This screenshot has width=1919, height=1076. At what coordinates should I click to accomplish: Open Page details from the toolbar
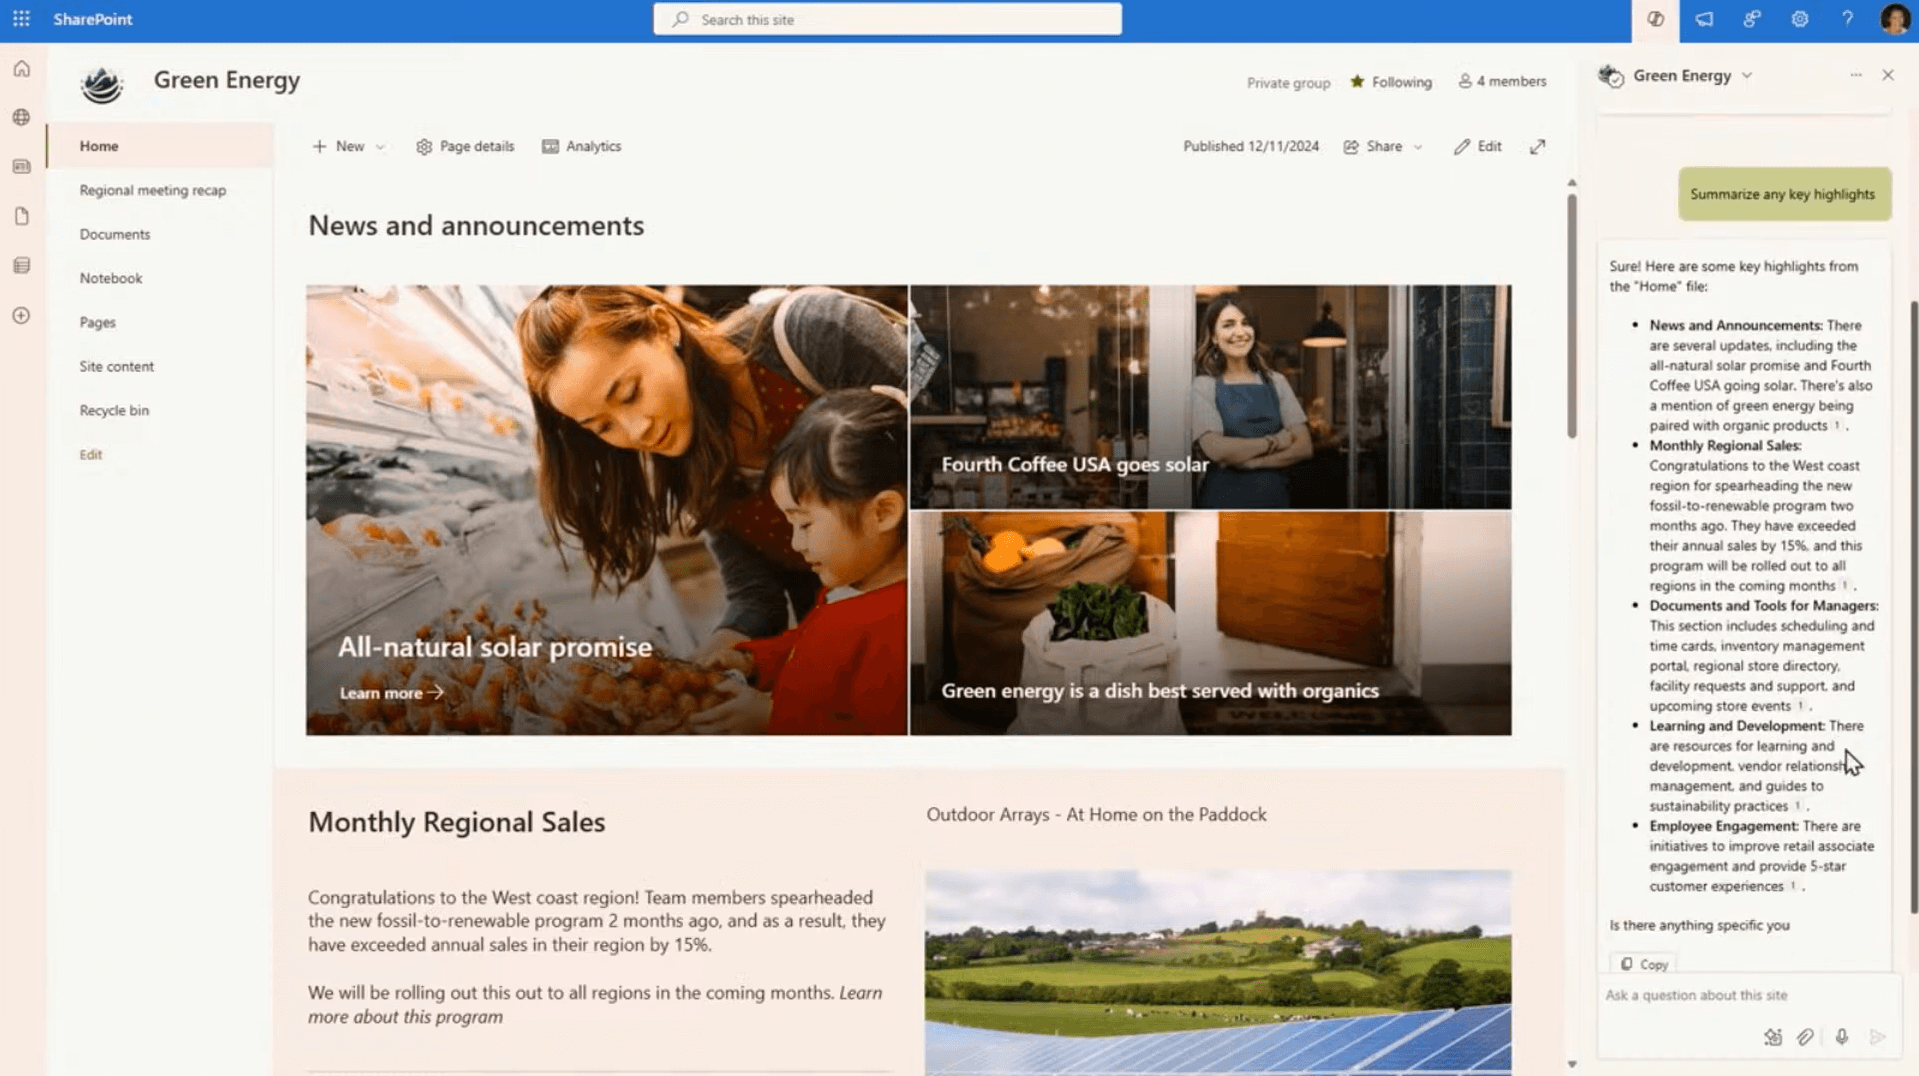465,146
